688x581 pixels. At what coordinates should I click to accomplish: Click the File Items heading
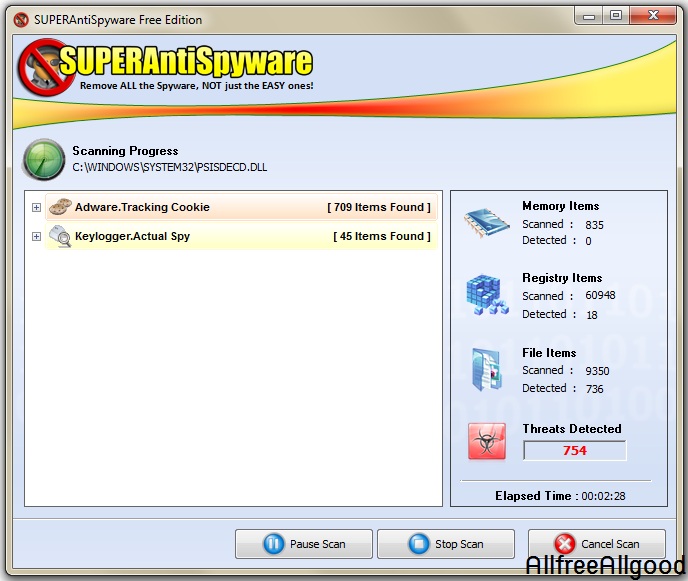[x=549, y=353]
